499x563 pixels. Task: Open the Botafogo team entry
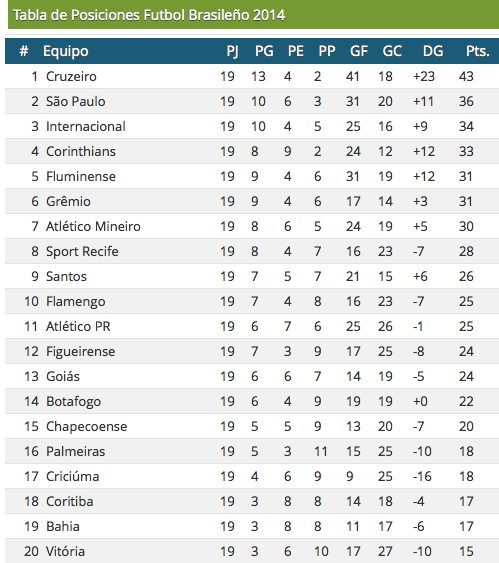click(73, 401)
